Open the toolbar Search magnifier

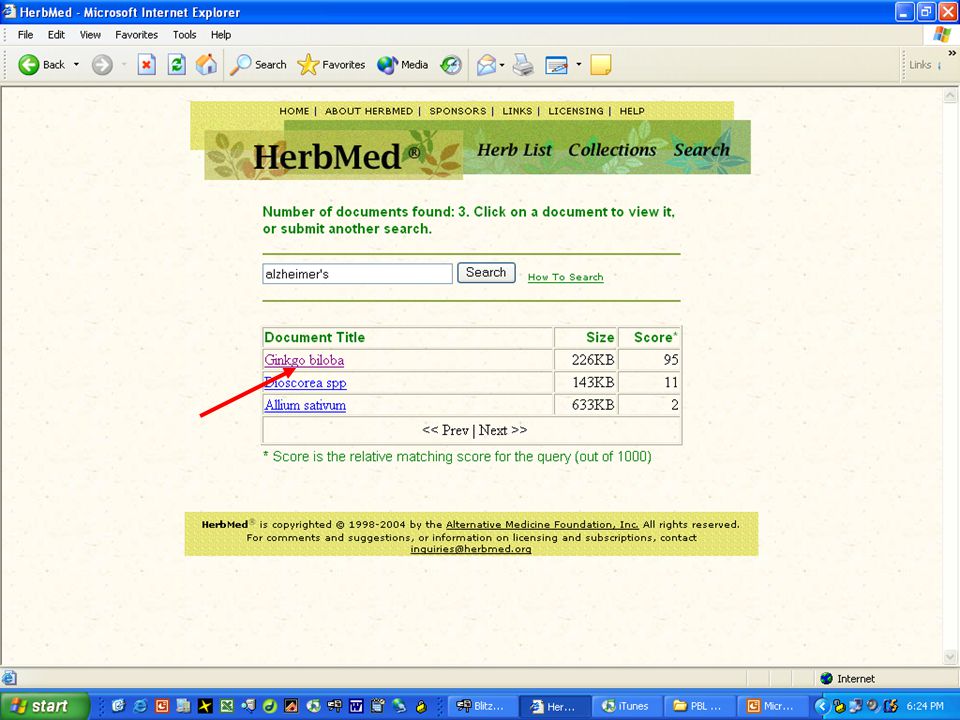[x=258, y=64]
